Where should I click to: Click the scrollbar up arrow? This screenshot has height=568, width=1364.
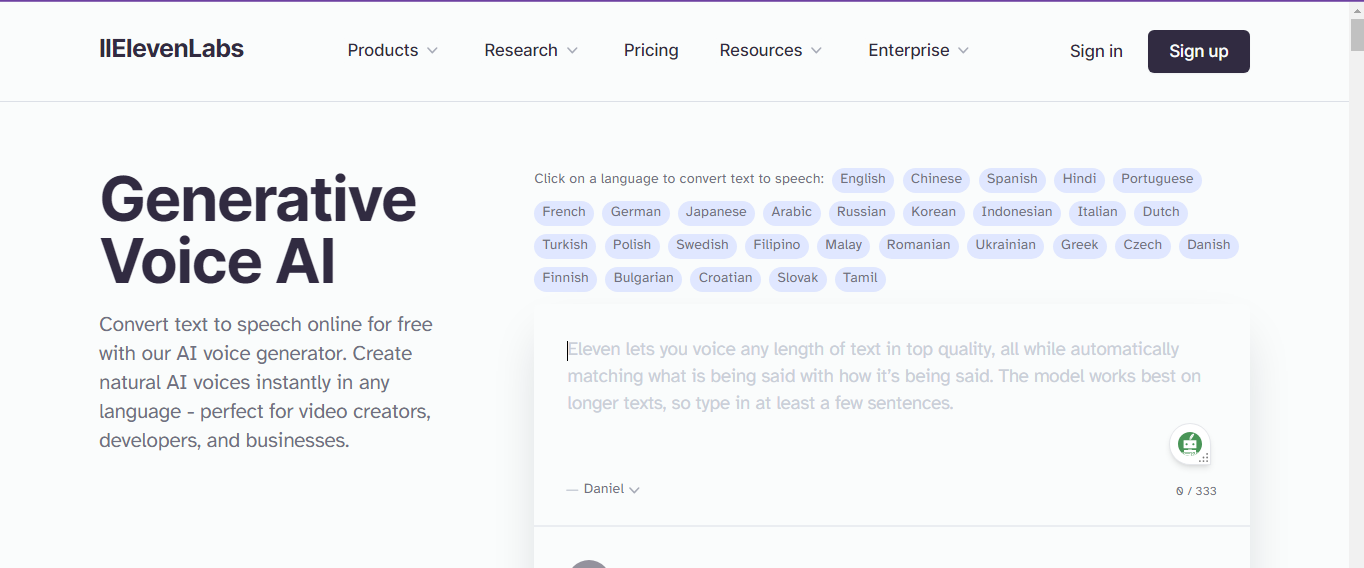(1356, 9)
